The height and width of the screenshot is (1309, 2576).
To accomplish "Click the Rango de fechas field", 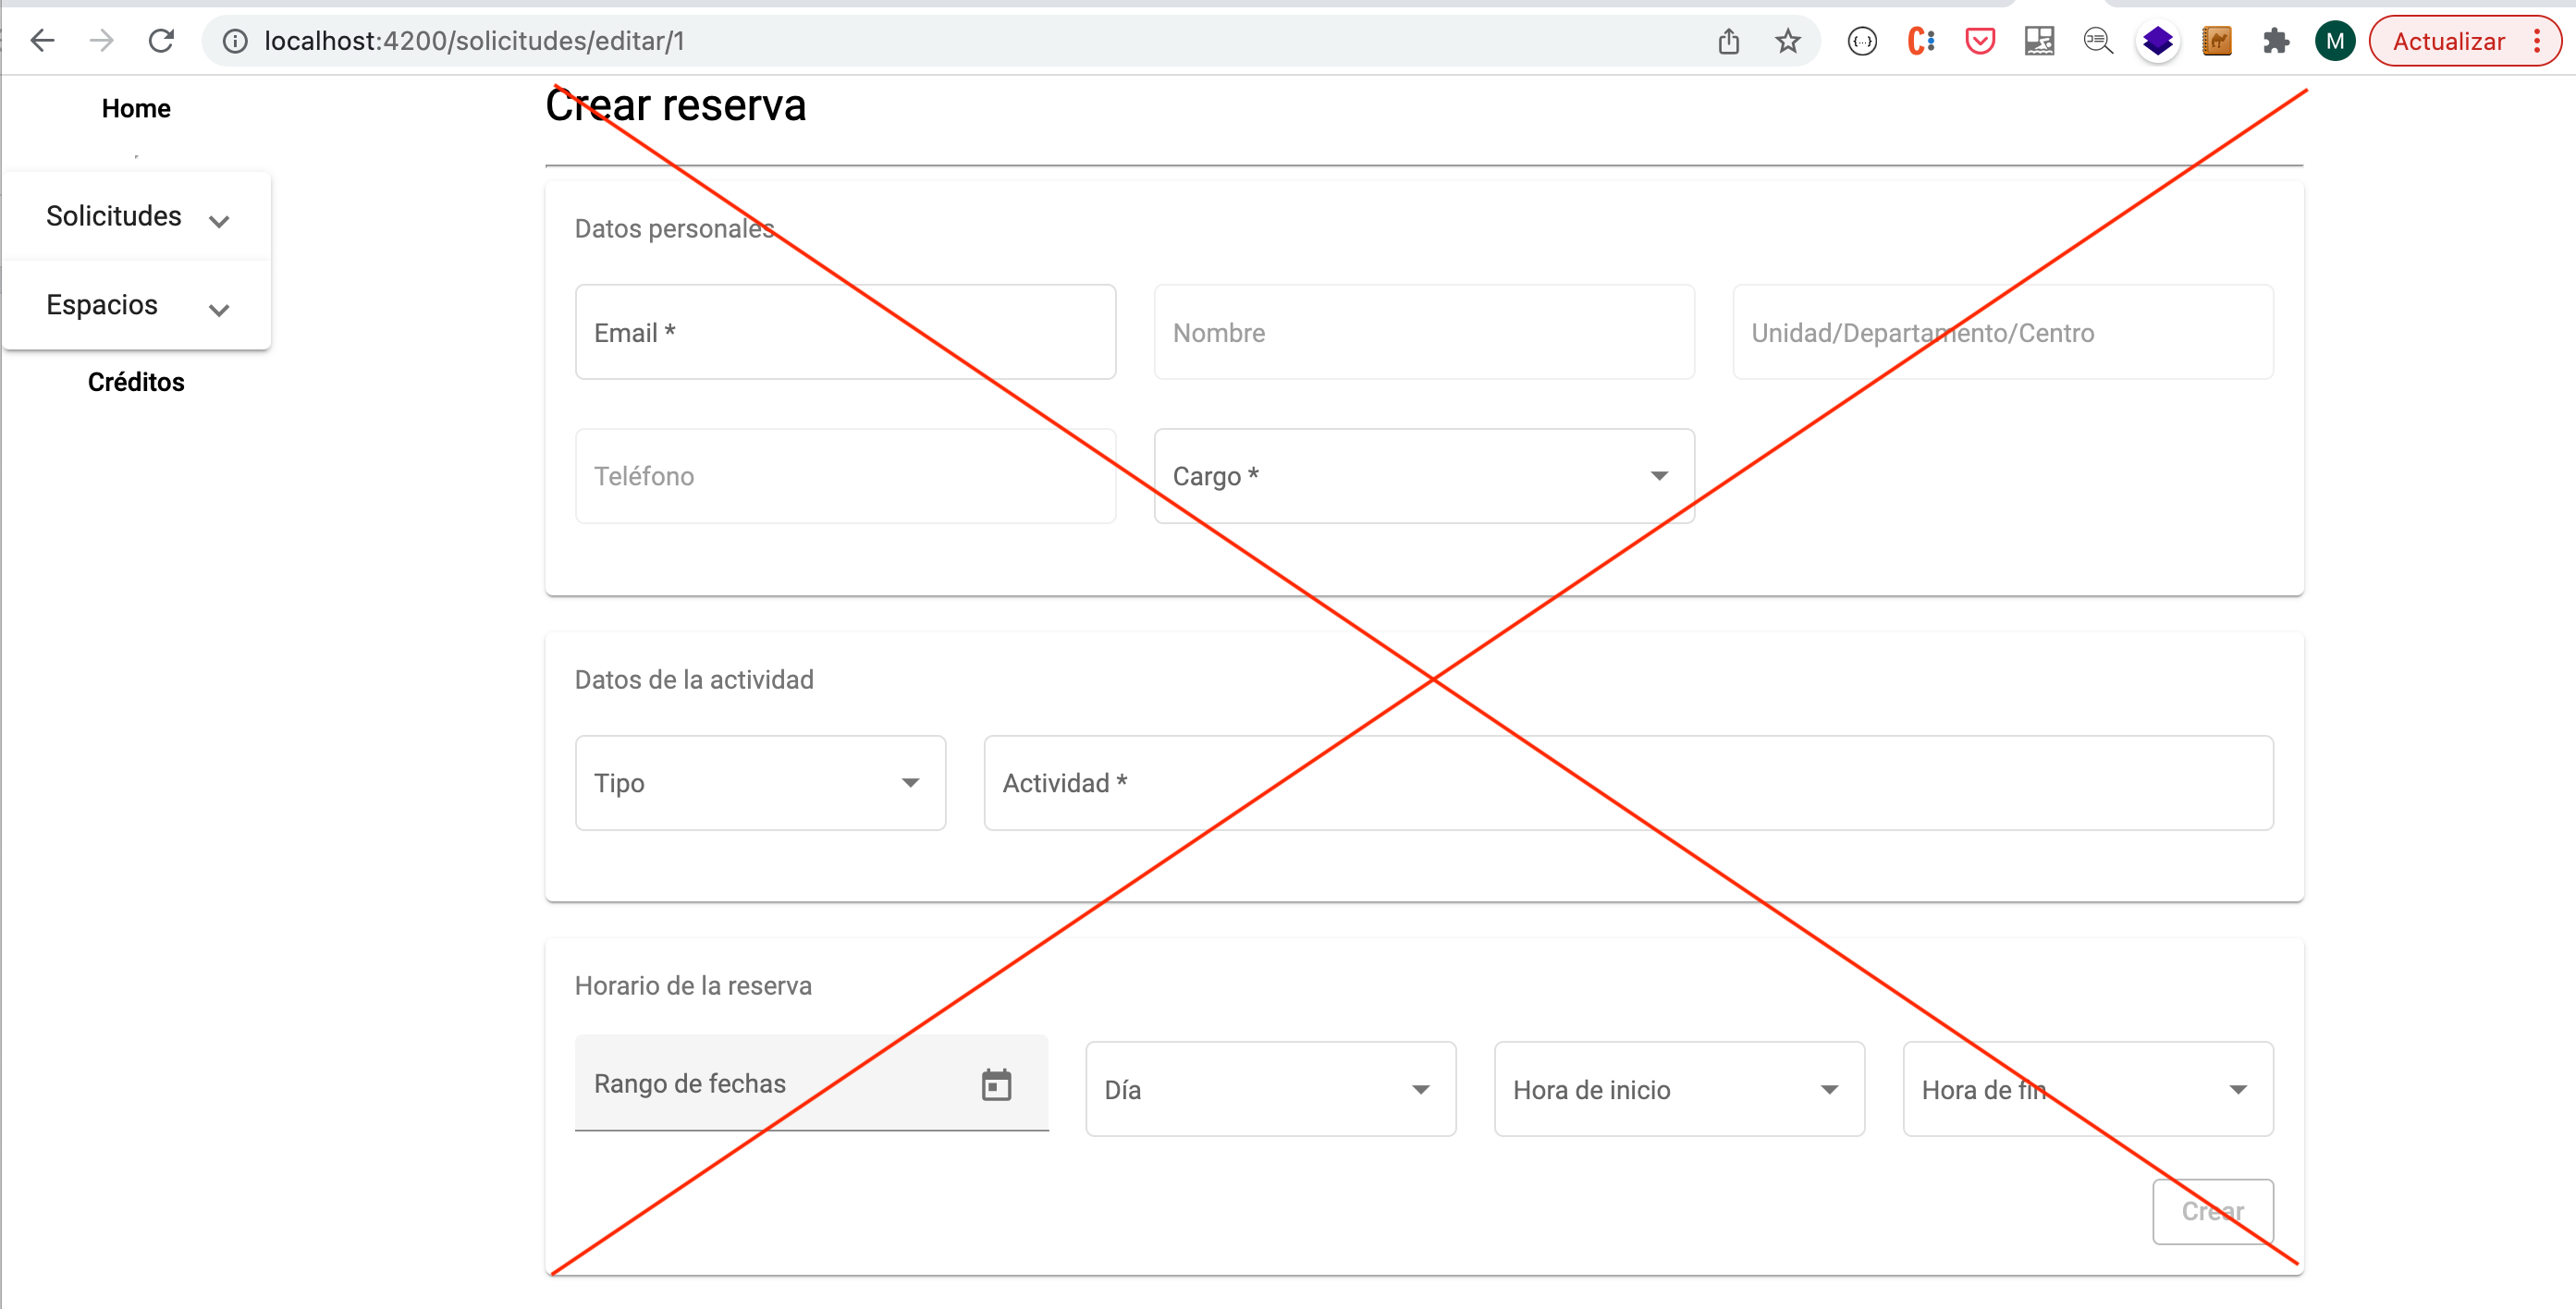I will click(811, 1083).
